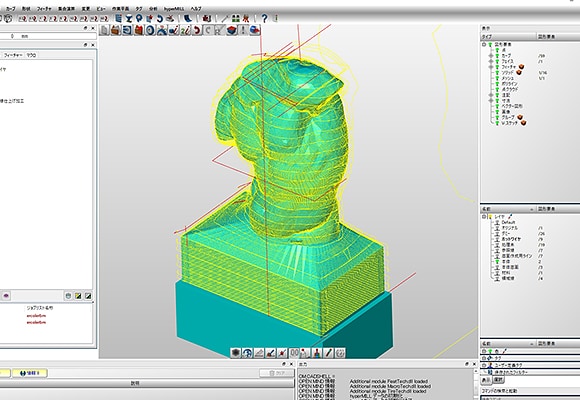Viewport: 580px width, 400px height.
Task: Expand the フィーチャ tree node
Action: pos(491,67)
